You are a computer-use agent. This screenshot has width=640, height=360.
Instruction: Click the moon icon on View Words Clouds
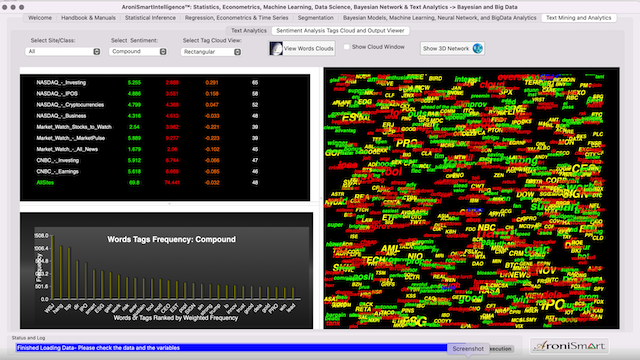(x=276, y=49)
